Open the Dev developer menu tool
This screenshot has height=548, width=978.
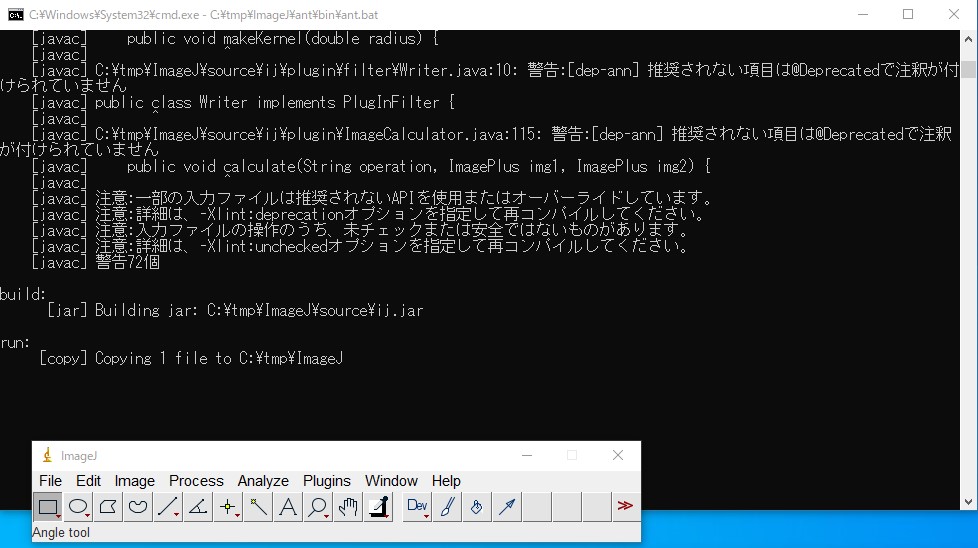(417, 506)
